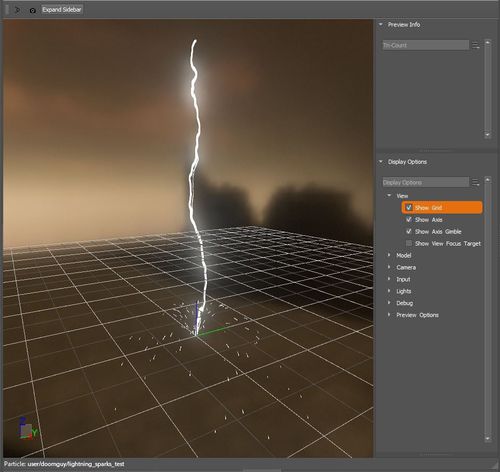Expand the Debug group
Viewport: 500px width, 472px height.
tap(389, 303)
